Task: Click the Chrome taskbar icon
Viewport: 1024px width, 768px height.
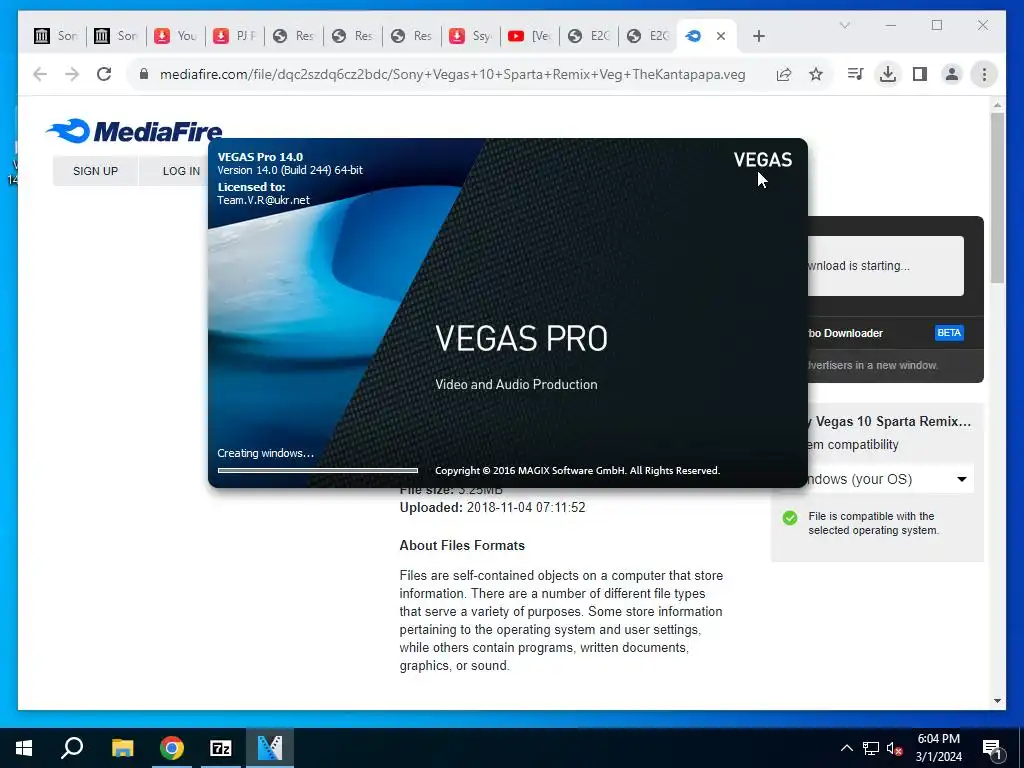Action: point(172,748)
